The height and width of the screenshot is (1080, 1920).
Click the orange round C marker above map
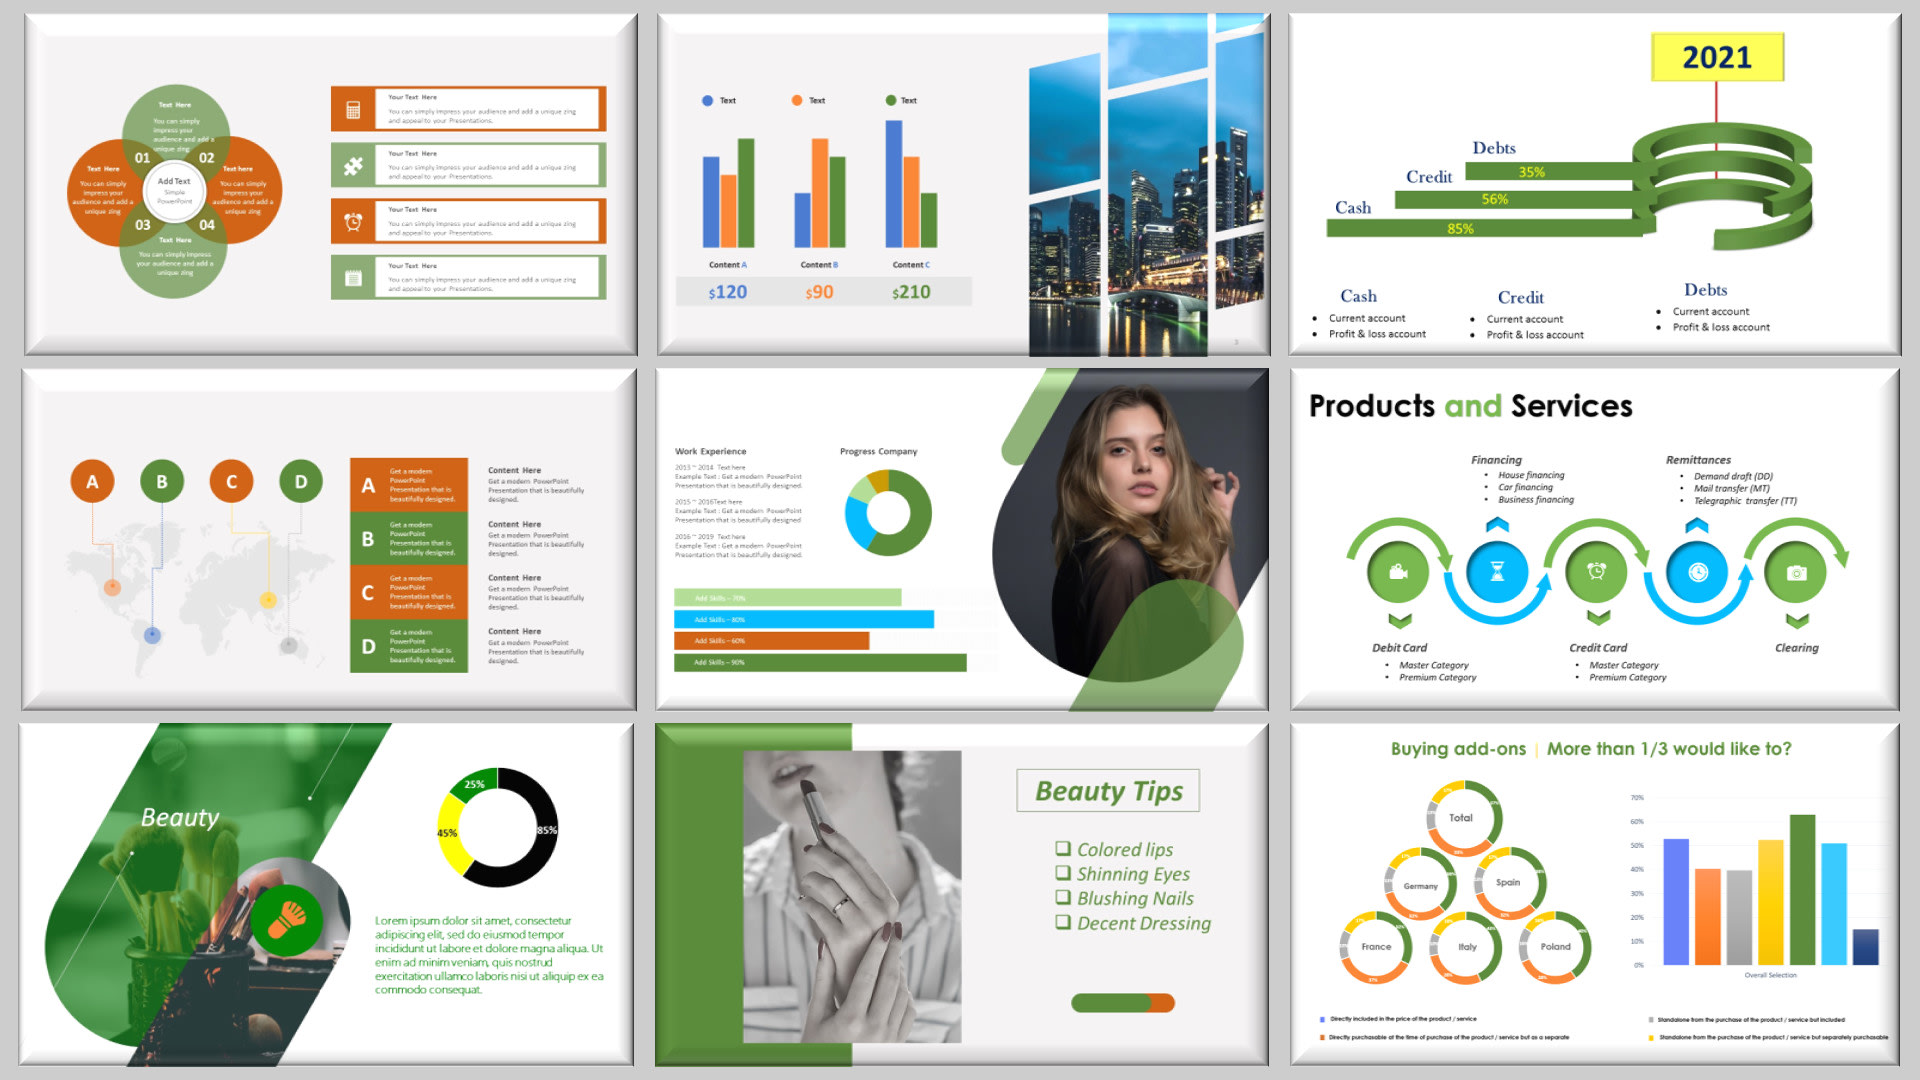(x=231, y=481)
